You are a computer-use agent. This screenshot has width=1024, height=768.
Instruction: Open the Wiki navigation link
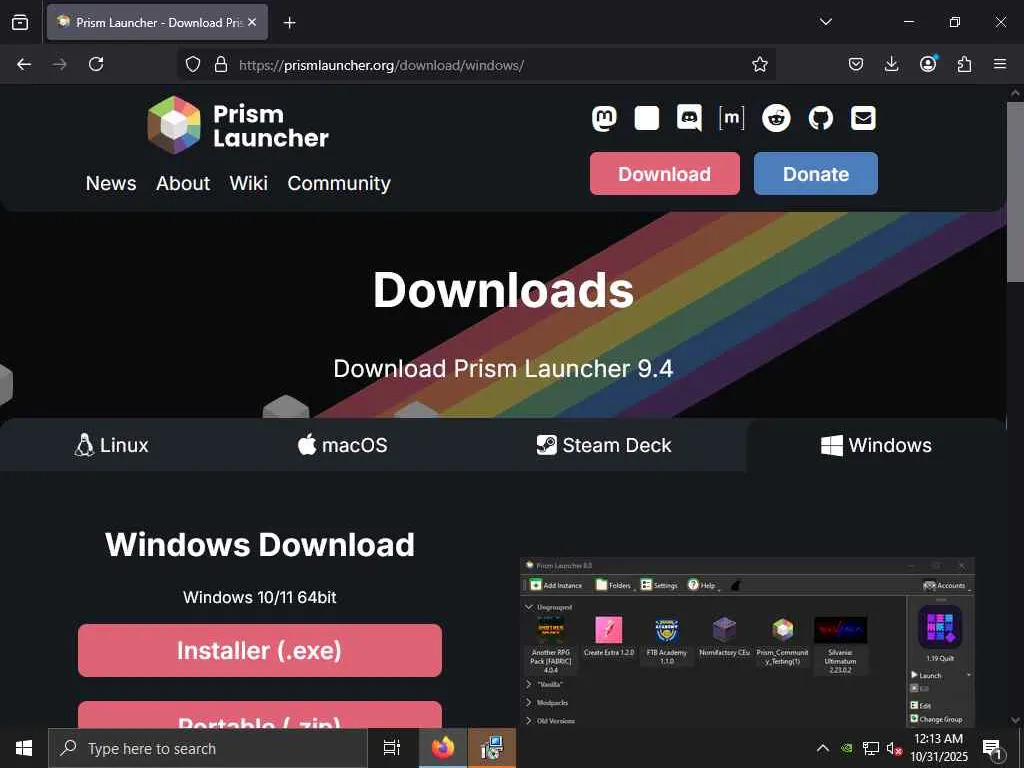248,184
